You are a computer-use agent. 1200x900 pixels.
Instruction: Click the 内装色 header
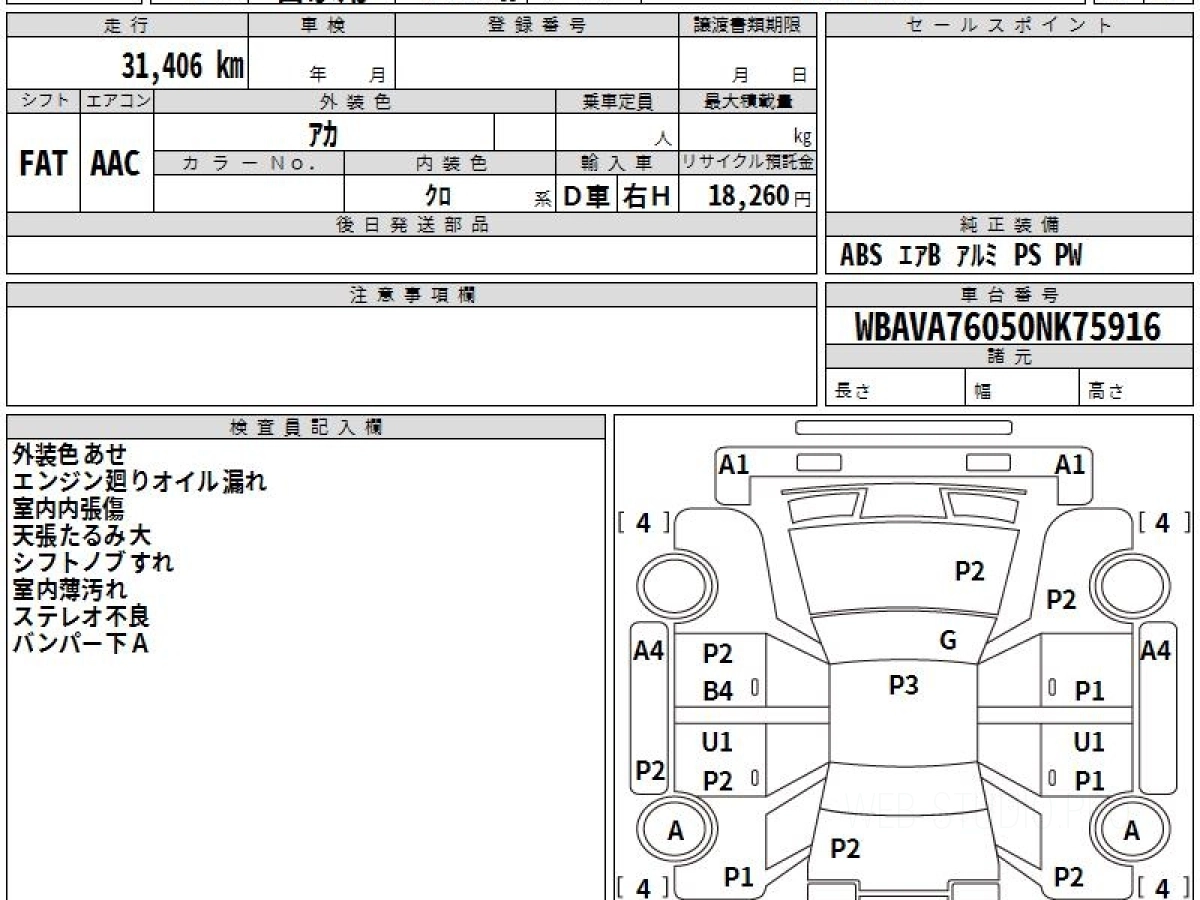click(x=450, y=163)
